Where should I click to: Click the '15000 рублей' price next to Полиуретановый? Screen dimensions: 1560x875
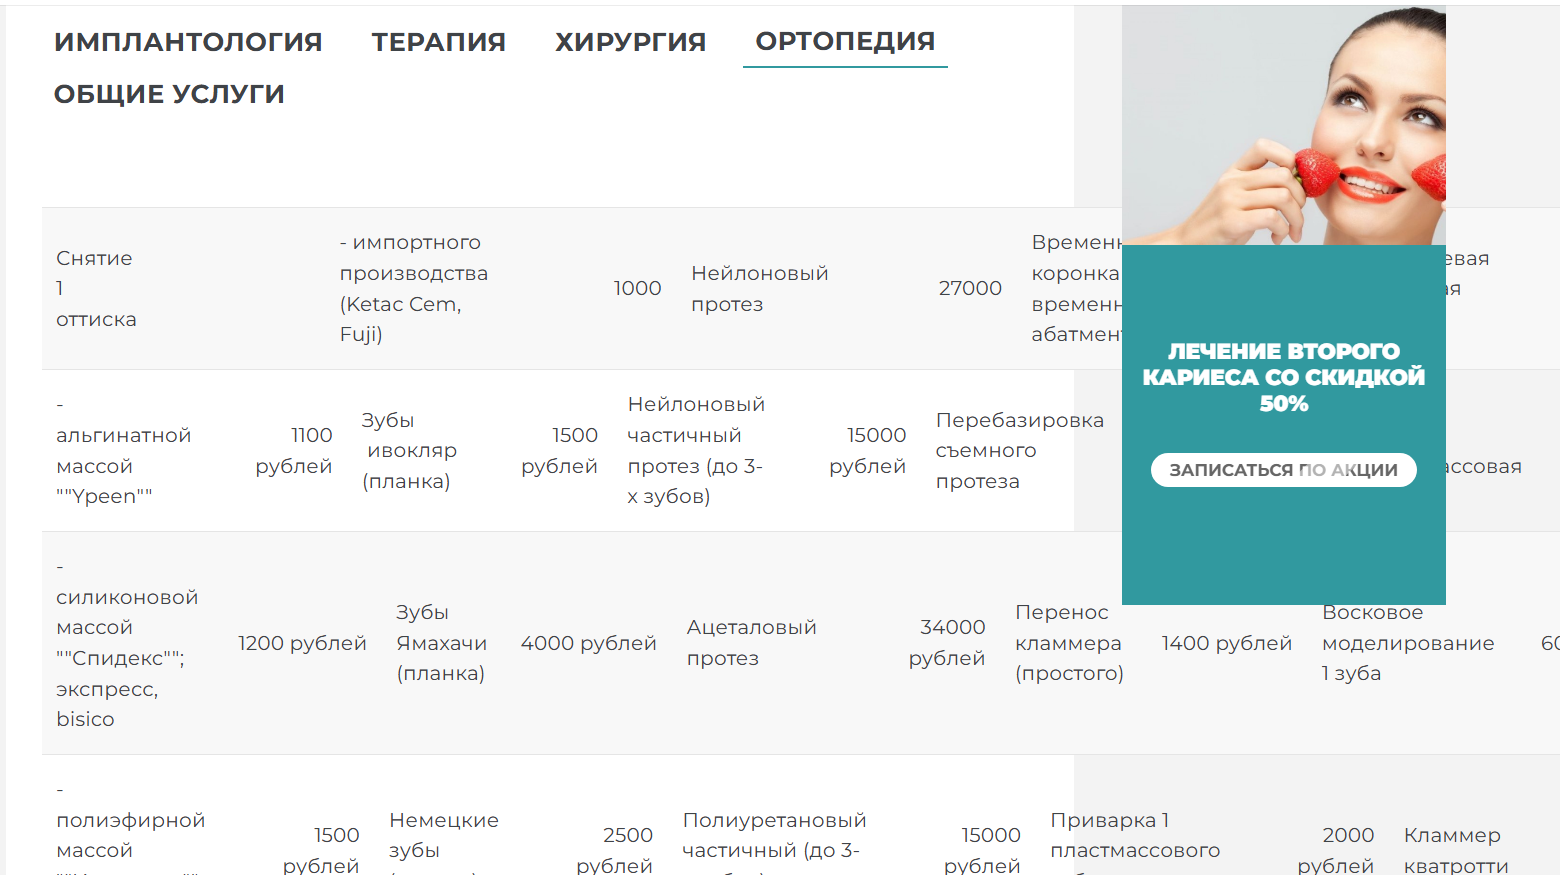pyautogui.click(x=982, y=849)
